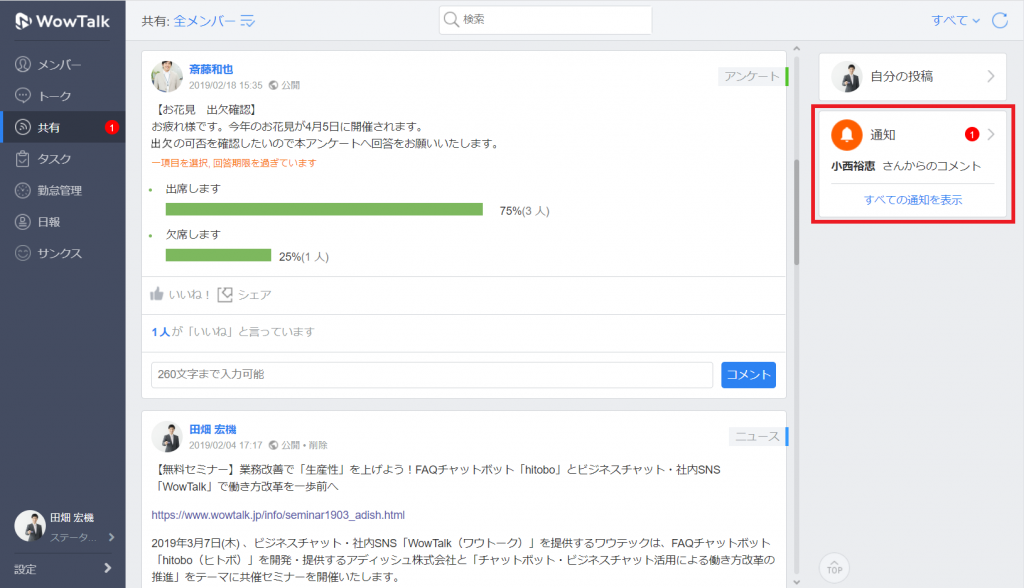Select the 欠席します option

(x=193, y=235)
